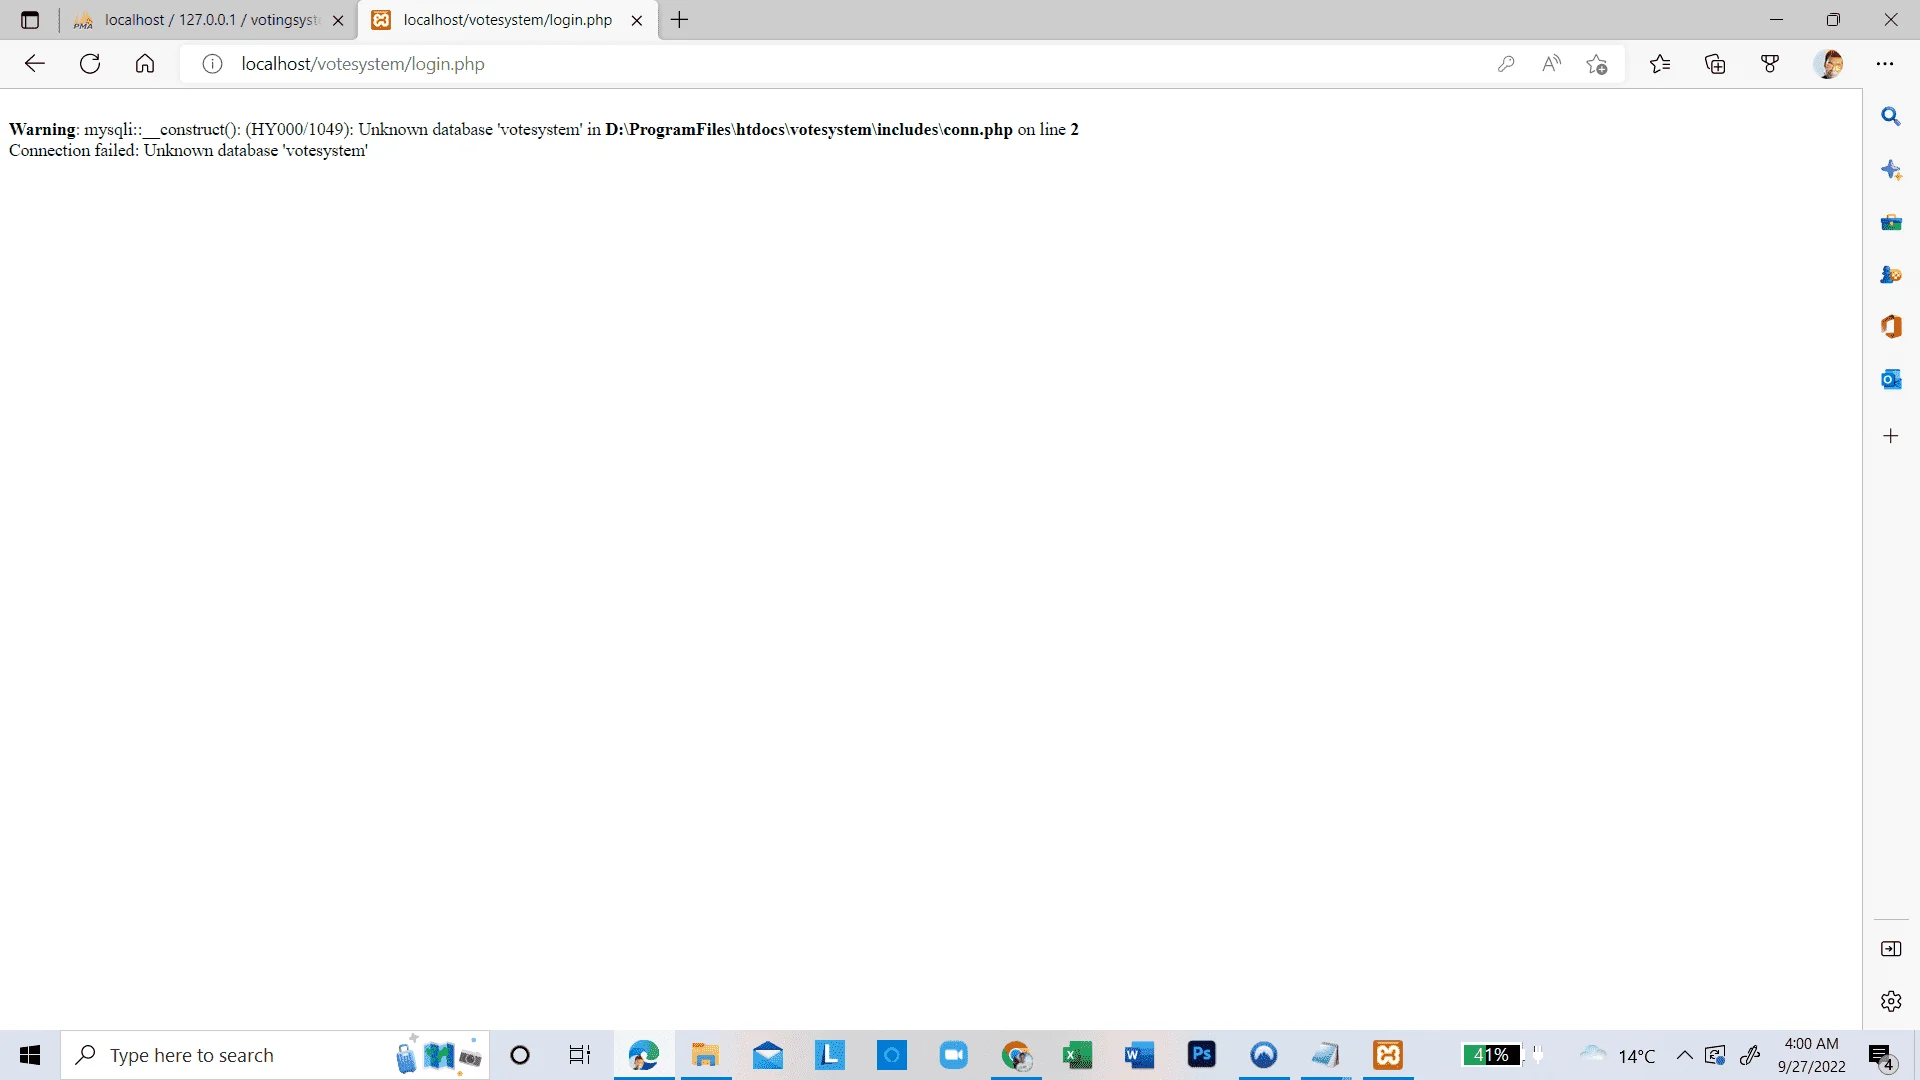Viewport: 1920px width, 1080px height.
Task: Close the phpMyAdmin votingsystem tab
Action: click(338, 20)
